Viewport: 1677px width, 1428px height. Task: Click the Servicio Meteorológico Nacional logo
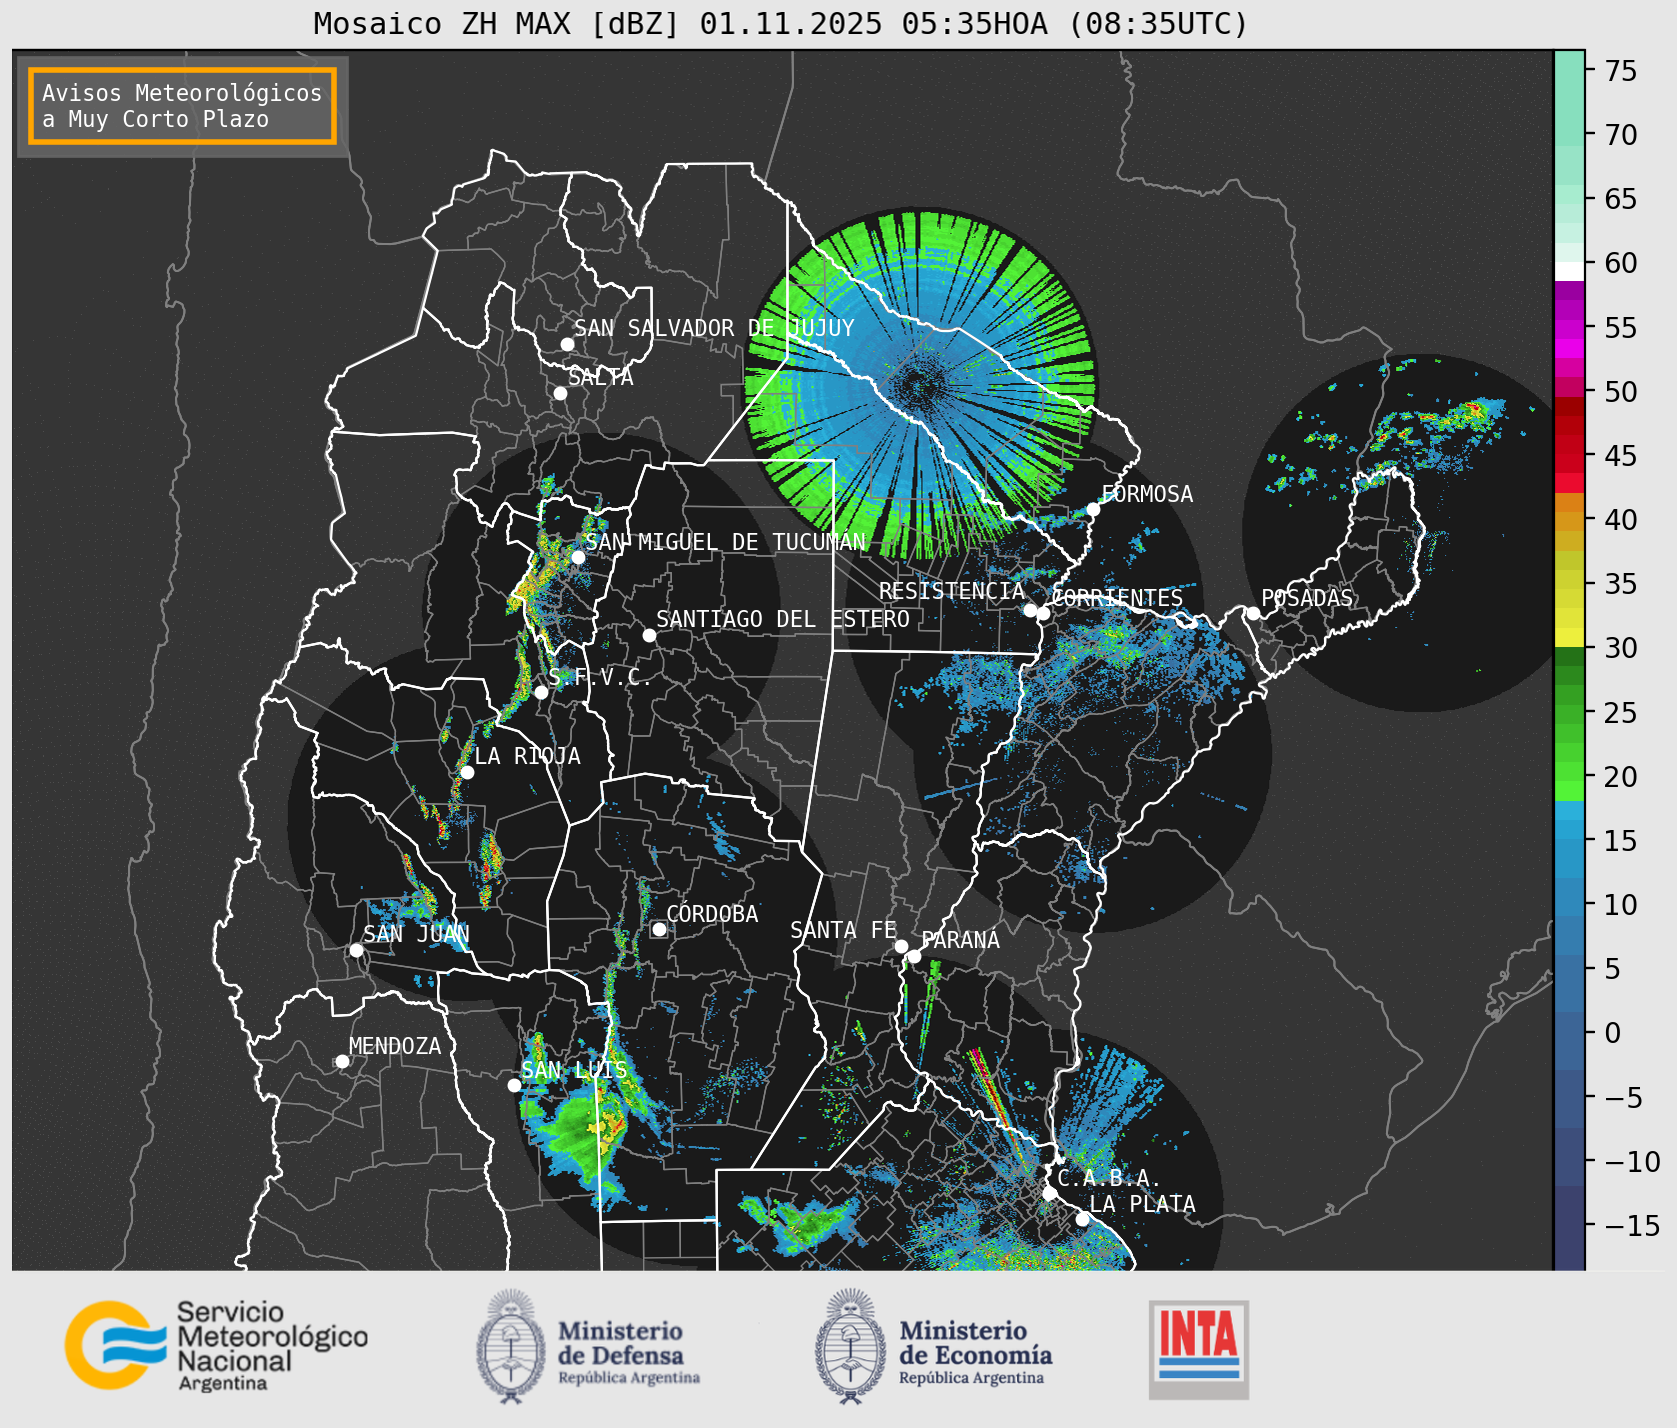pyautogui.click(x=217, y=1345)
